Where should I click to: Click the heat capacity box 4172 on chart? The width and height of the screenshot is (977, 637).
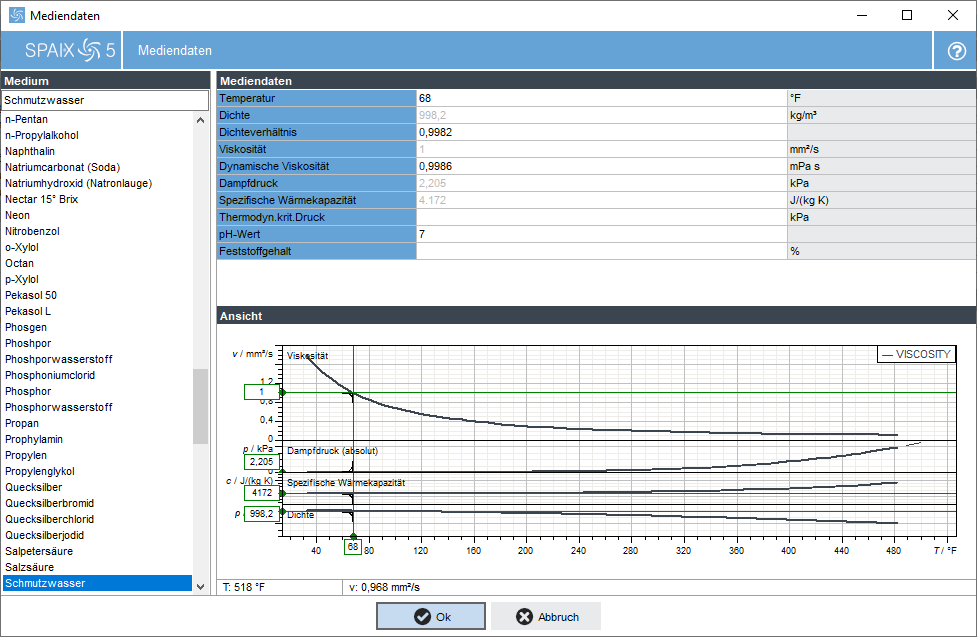pos(262,493)
